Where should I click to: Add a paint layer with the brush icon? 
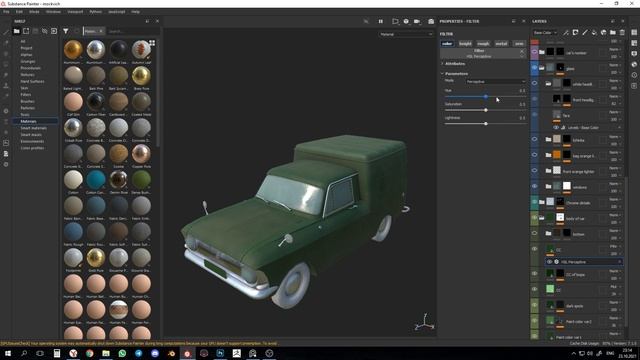click(x=584, y=32)
